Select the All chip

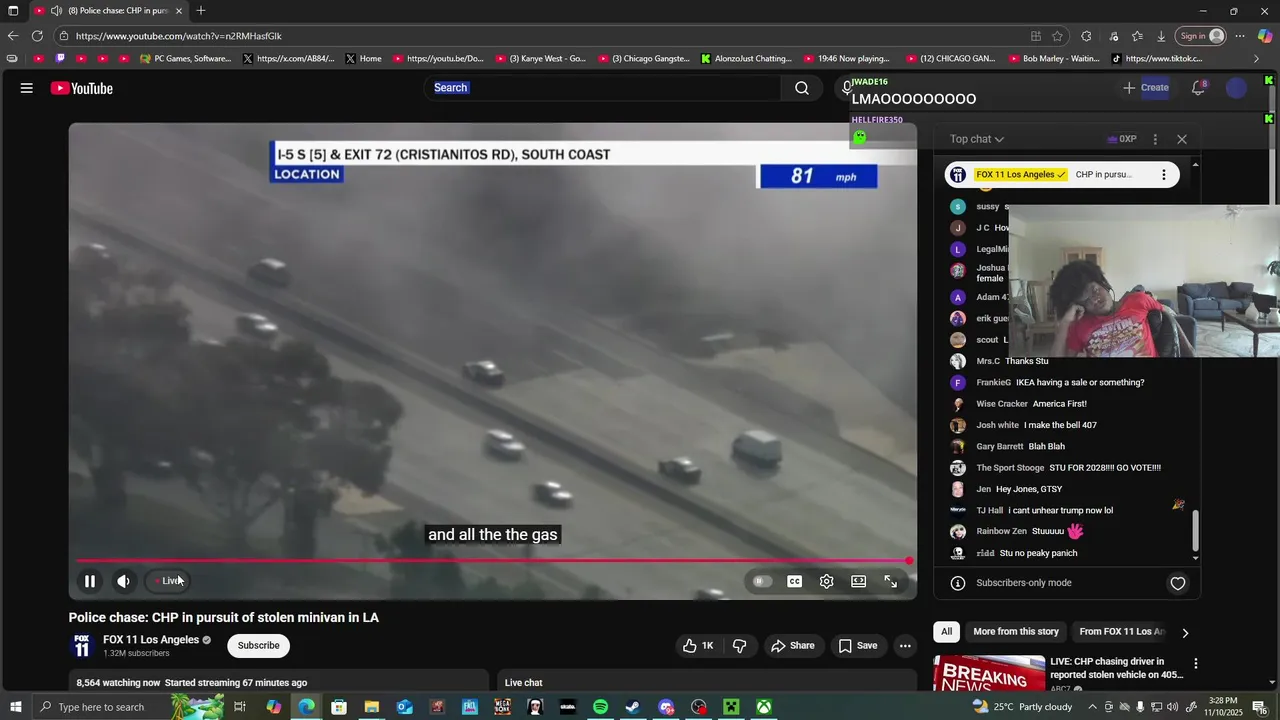tap(946, 632)
